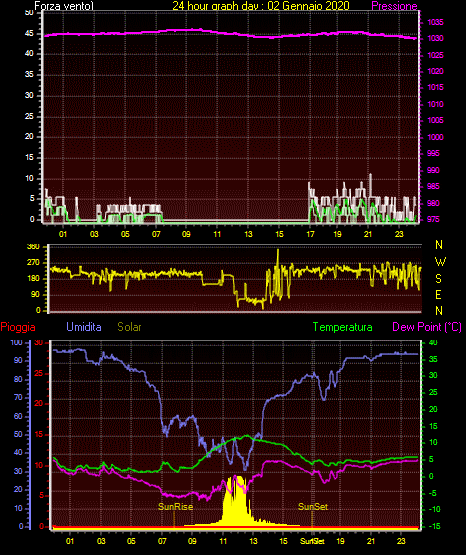Screen dimensions: 466x555
Task: Click the Pressione legend label
Action: click(x=394, y=6)
